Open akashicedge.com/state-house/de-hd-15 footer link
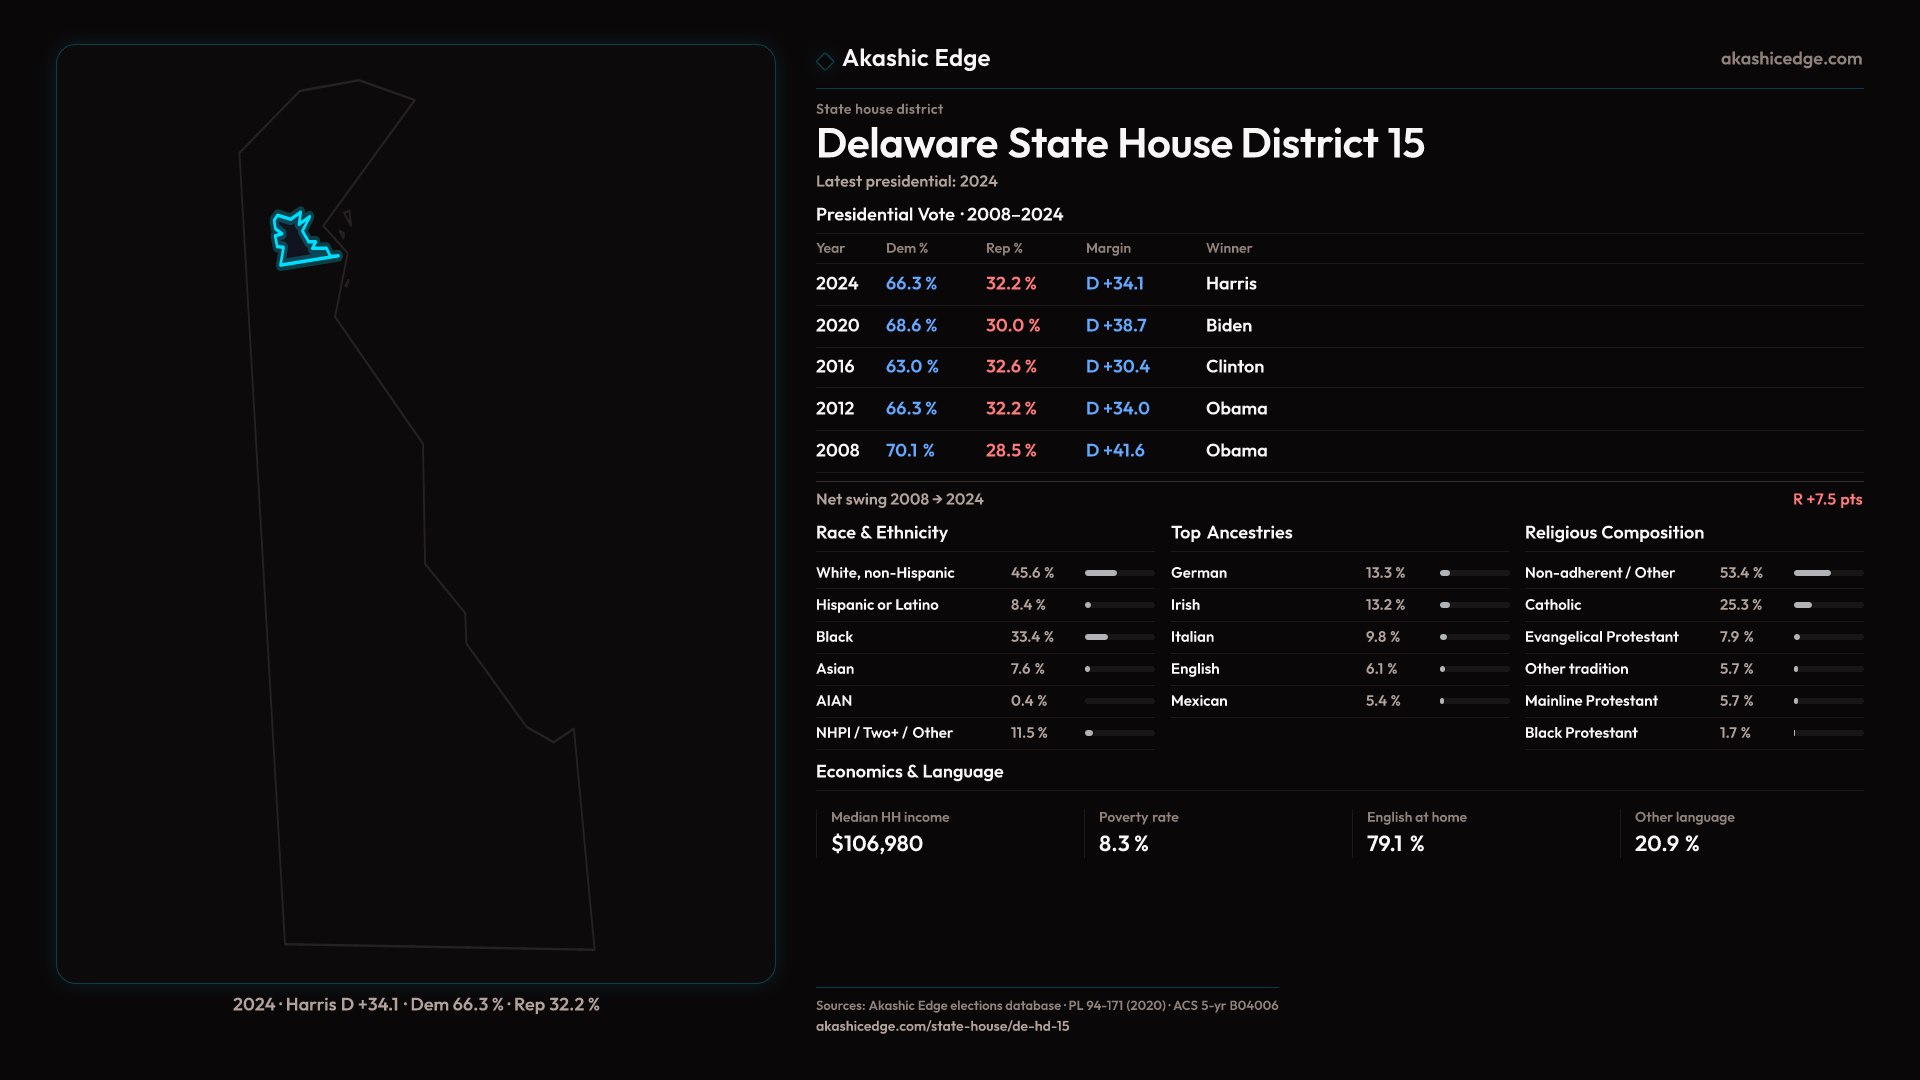Image resolution: width=1920 pixels, height=1080 pixels. [x=942, y=1026]
